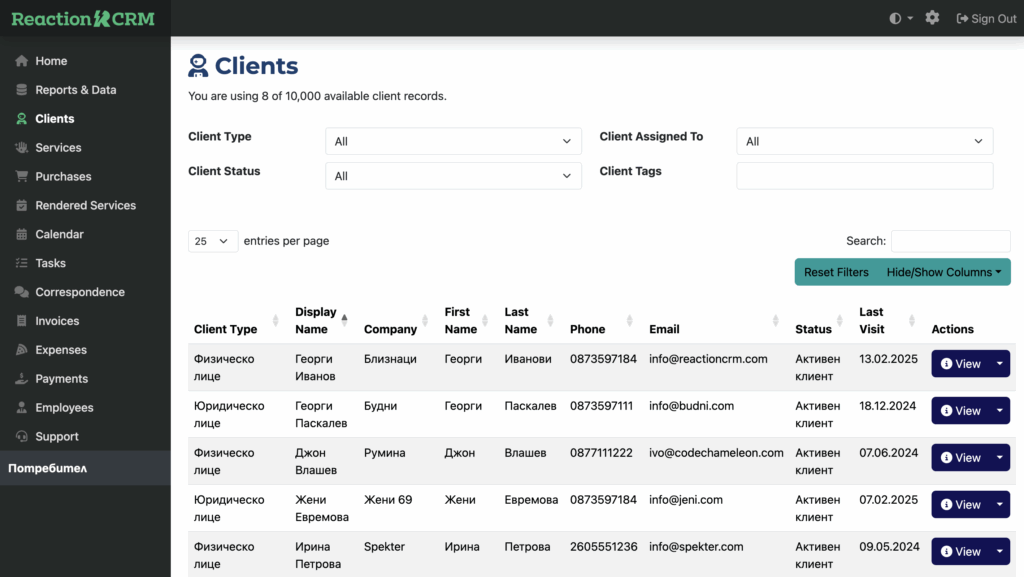The width and height of the screenshot is (1024, 577).
Task: Open Reports & Data database icon
Action: (x=21, y=90)
